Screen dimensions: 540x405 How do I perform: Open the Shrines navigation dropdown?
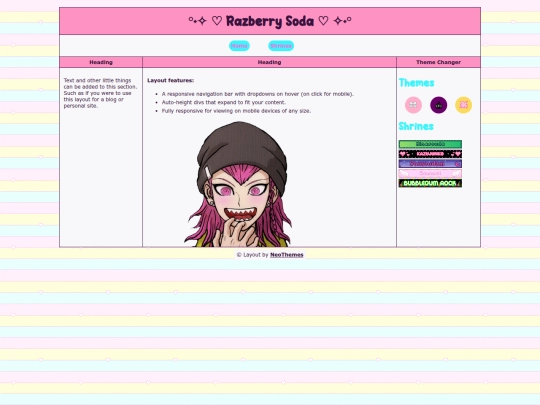coord(281,46)
